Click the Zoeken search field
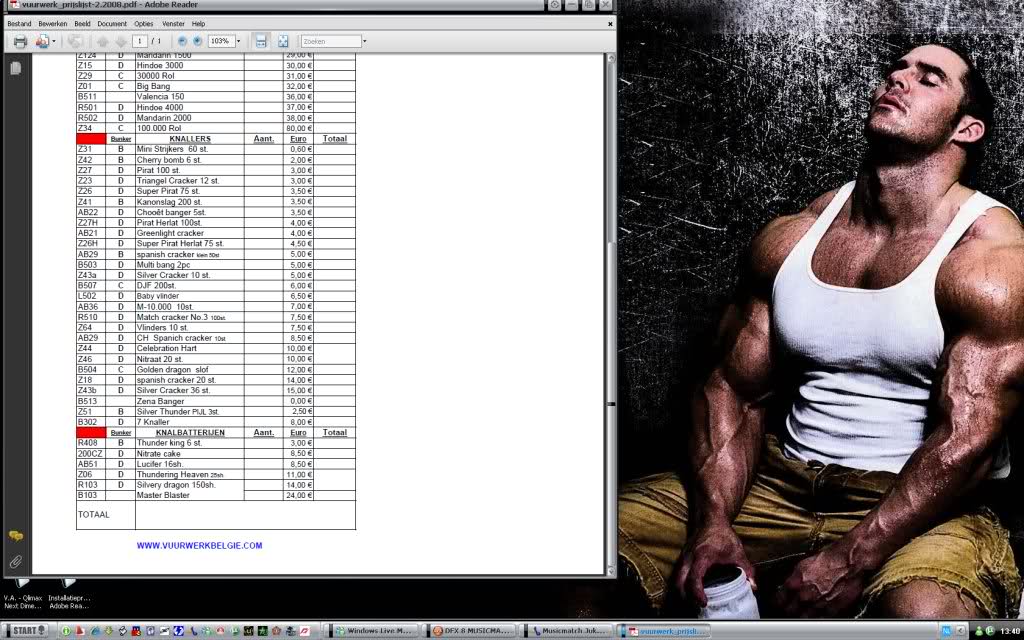This screenshot has height=640, width=1024. point(330,41)
